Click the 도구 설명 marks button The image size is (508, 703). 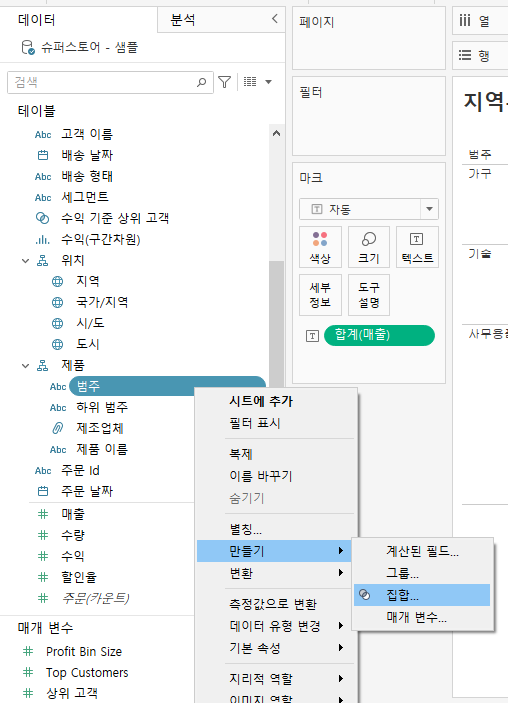click(369, 295)
